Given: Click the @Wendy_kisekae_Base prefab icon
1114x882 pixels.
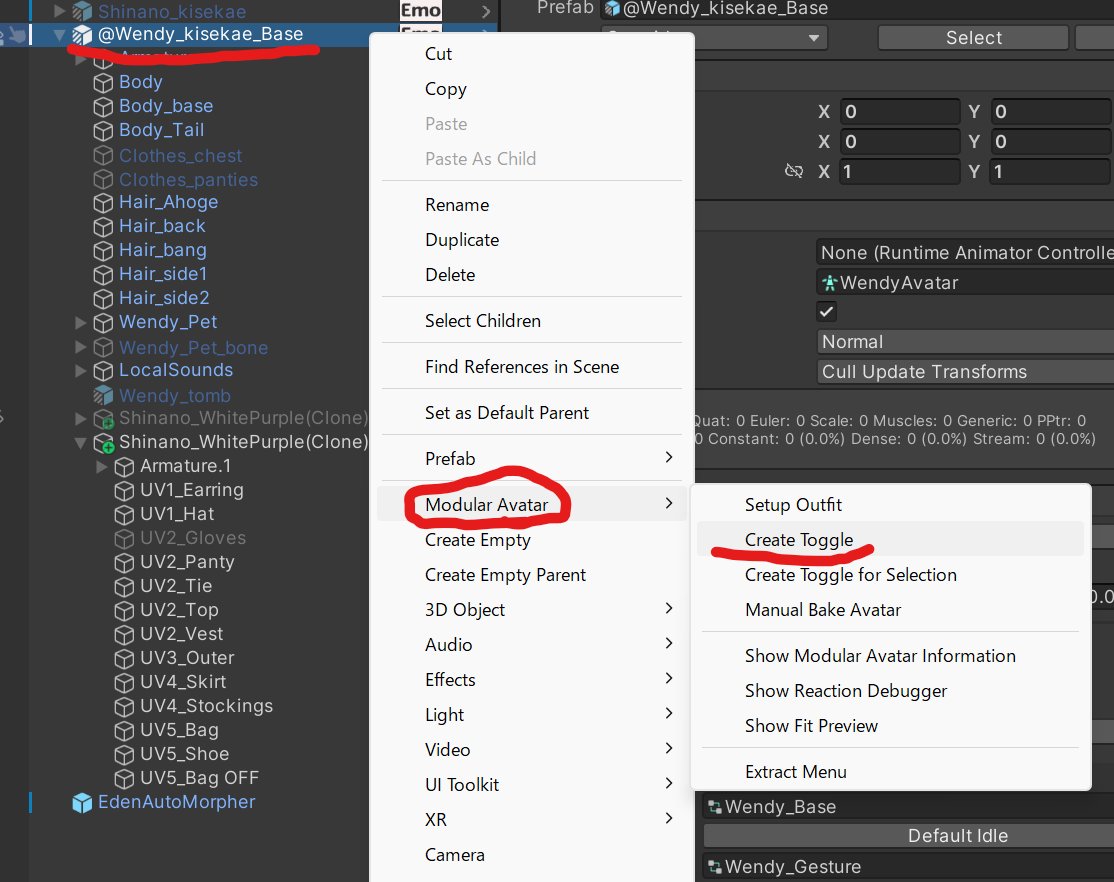Looking at the screenshot, I should coord(82,34).
